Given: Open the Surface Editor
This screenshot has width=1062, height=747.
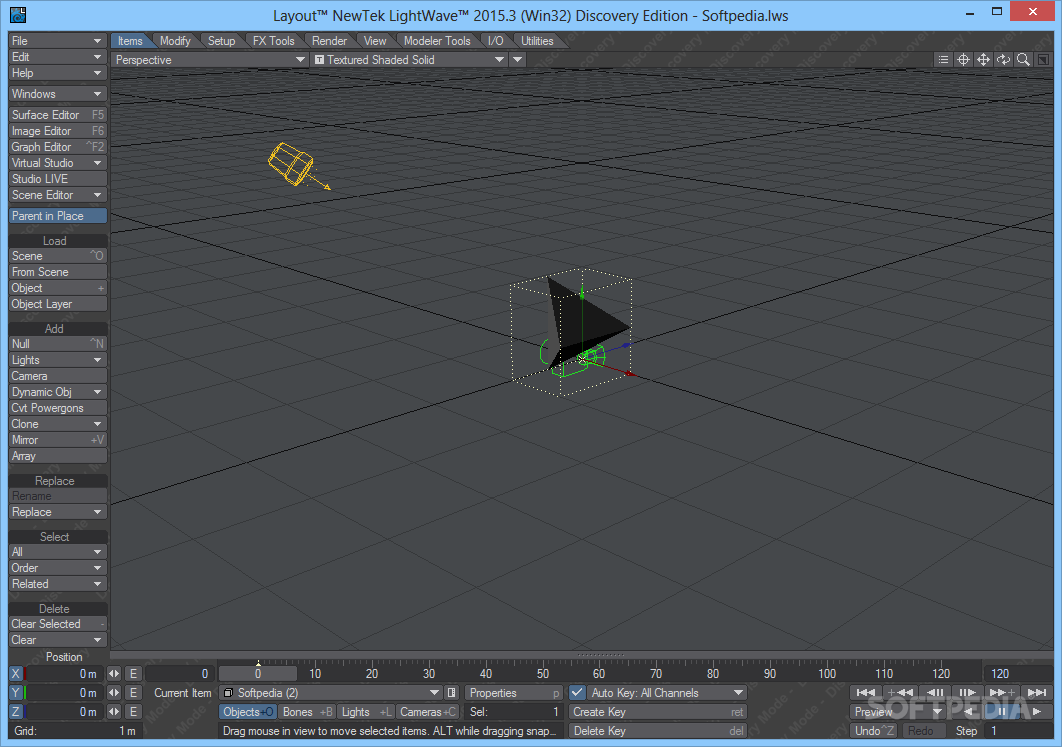Looking at the screenshot, I should coord(58,115).
